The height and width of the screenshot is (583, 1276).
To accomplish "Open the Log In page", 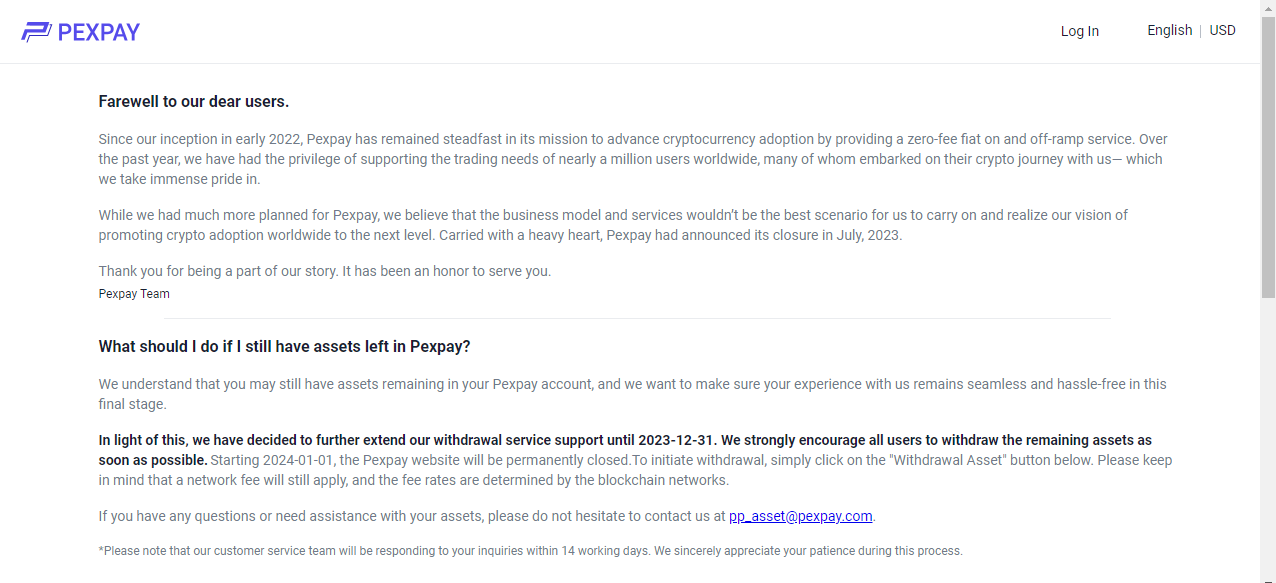I will point(1079,31).
